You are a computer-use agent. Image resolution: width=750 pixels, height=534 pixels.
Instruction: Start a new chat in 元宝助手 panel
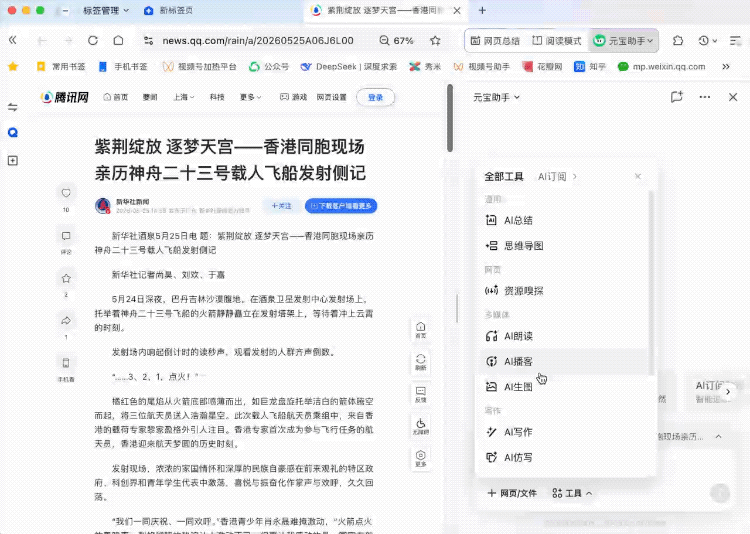click(676, 97)
